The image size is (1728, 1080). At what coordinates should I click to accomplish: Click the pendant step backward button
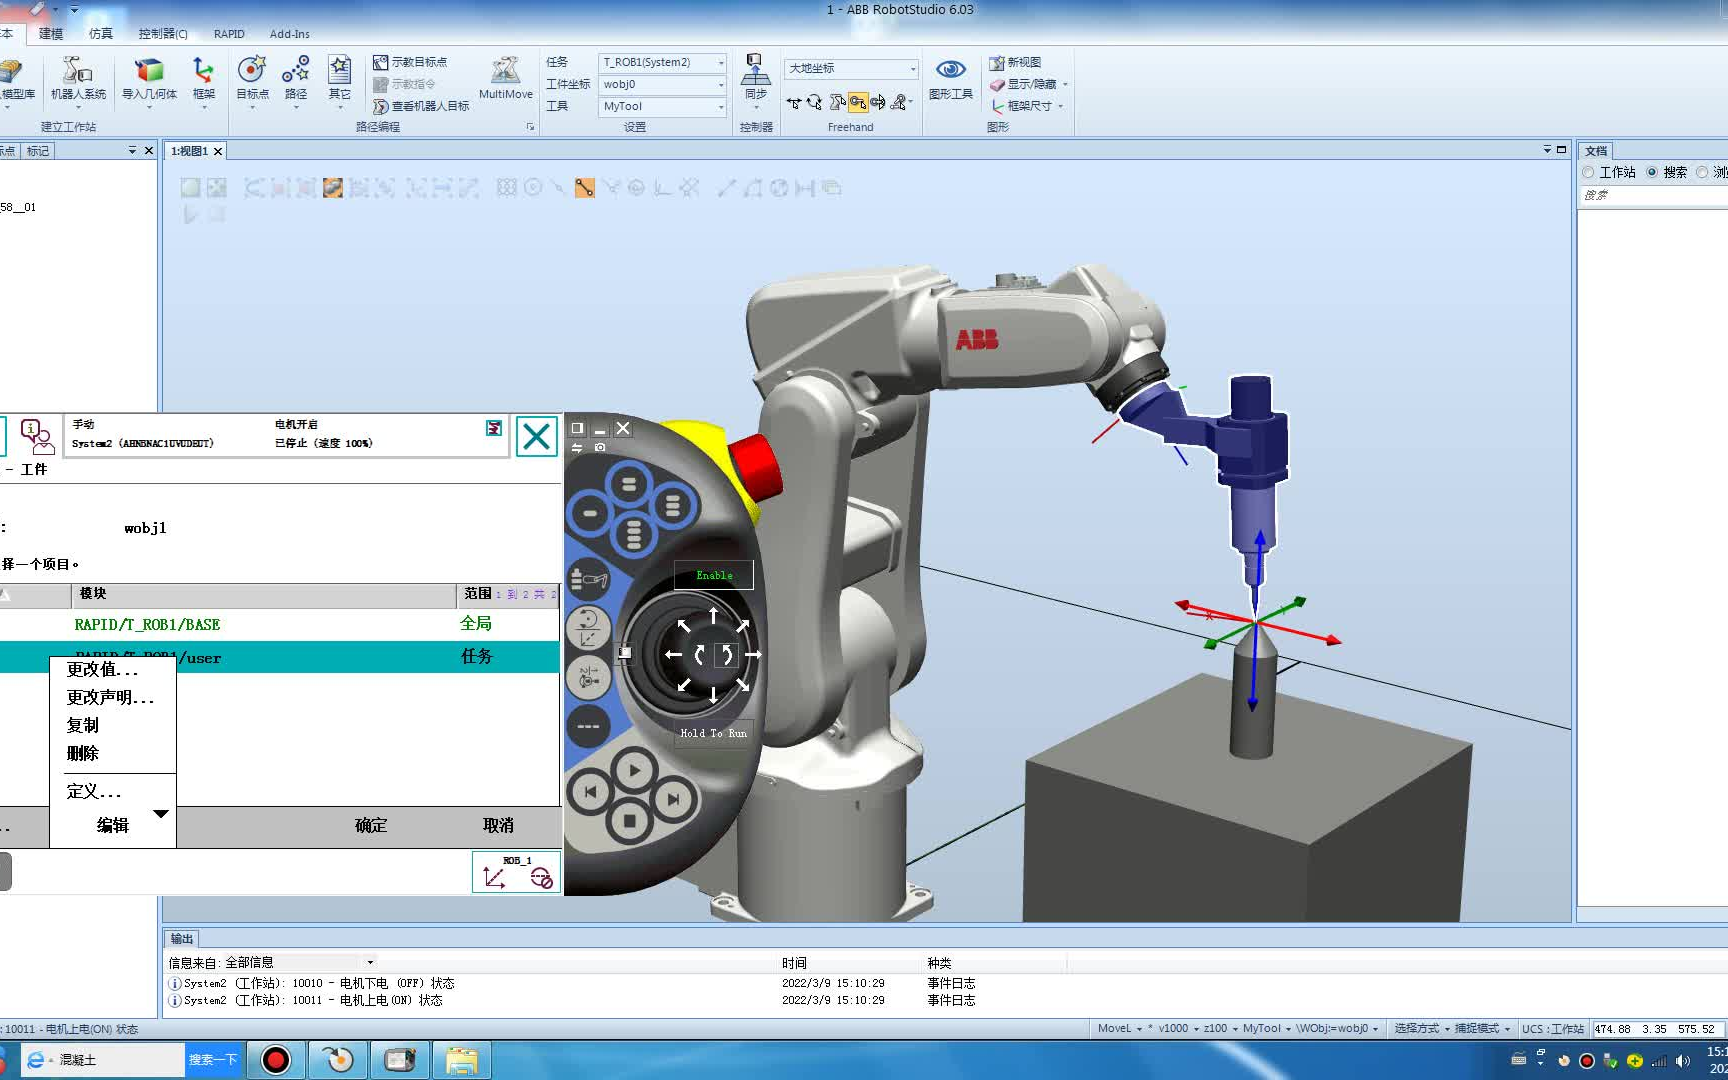(590, 793)
